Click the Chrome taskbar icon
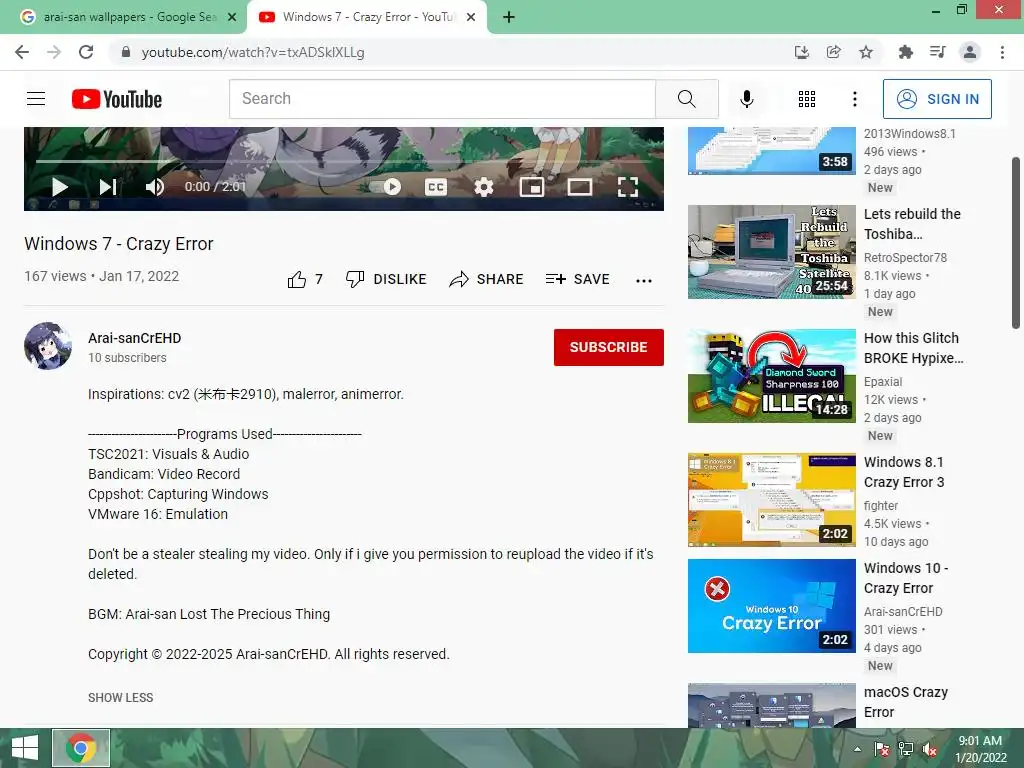Screen dimensions: 1024x768 (x=81, y=748)
